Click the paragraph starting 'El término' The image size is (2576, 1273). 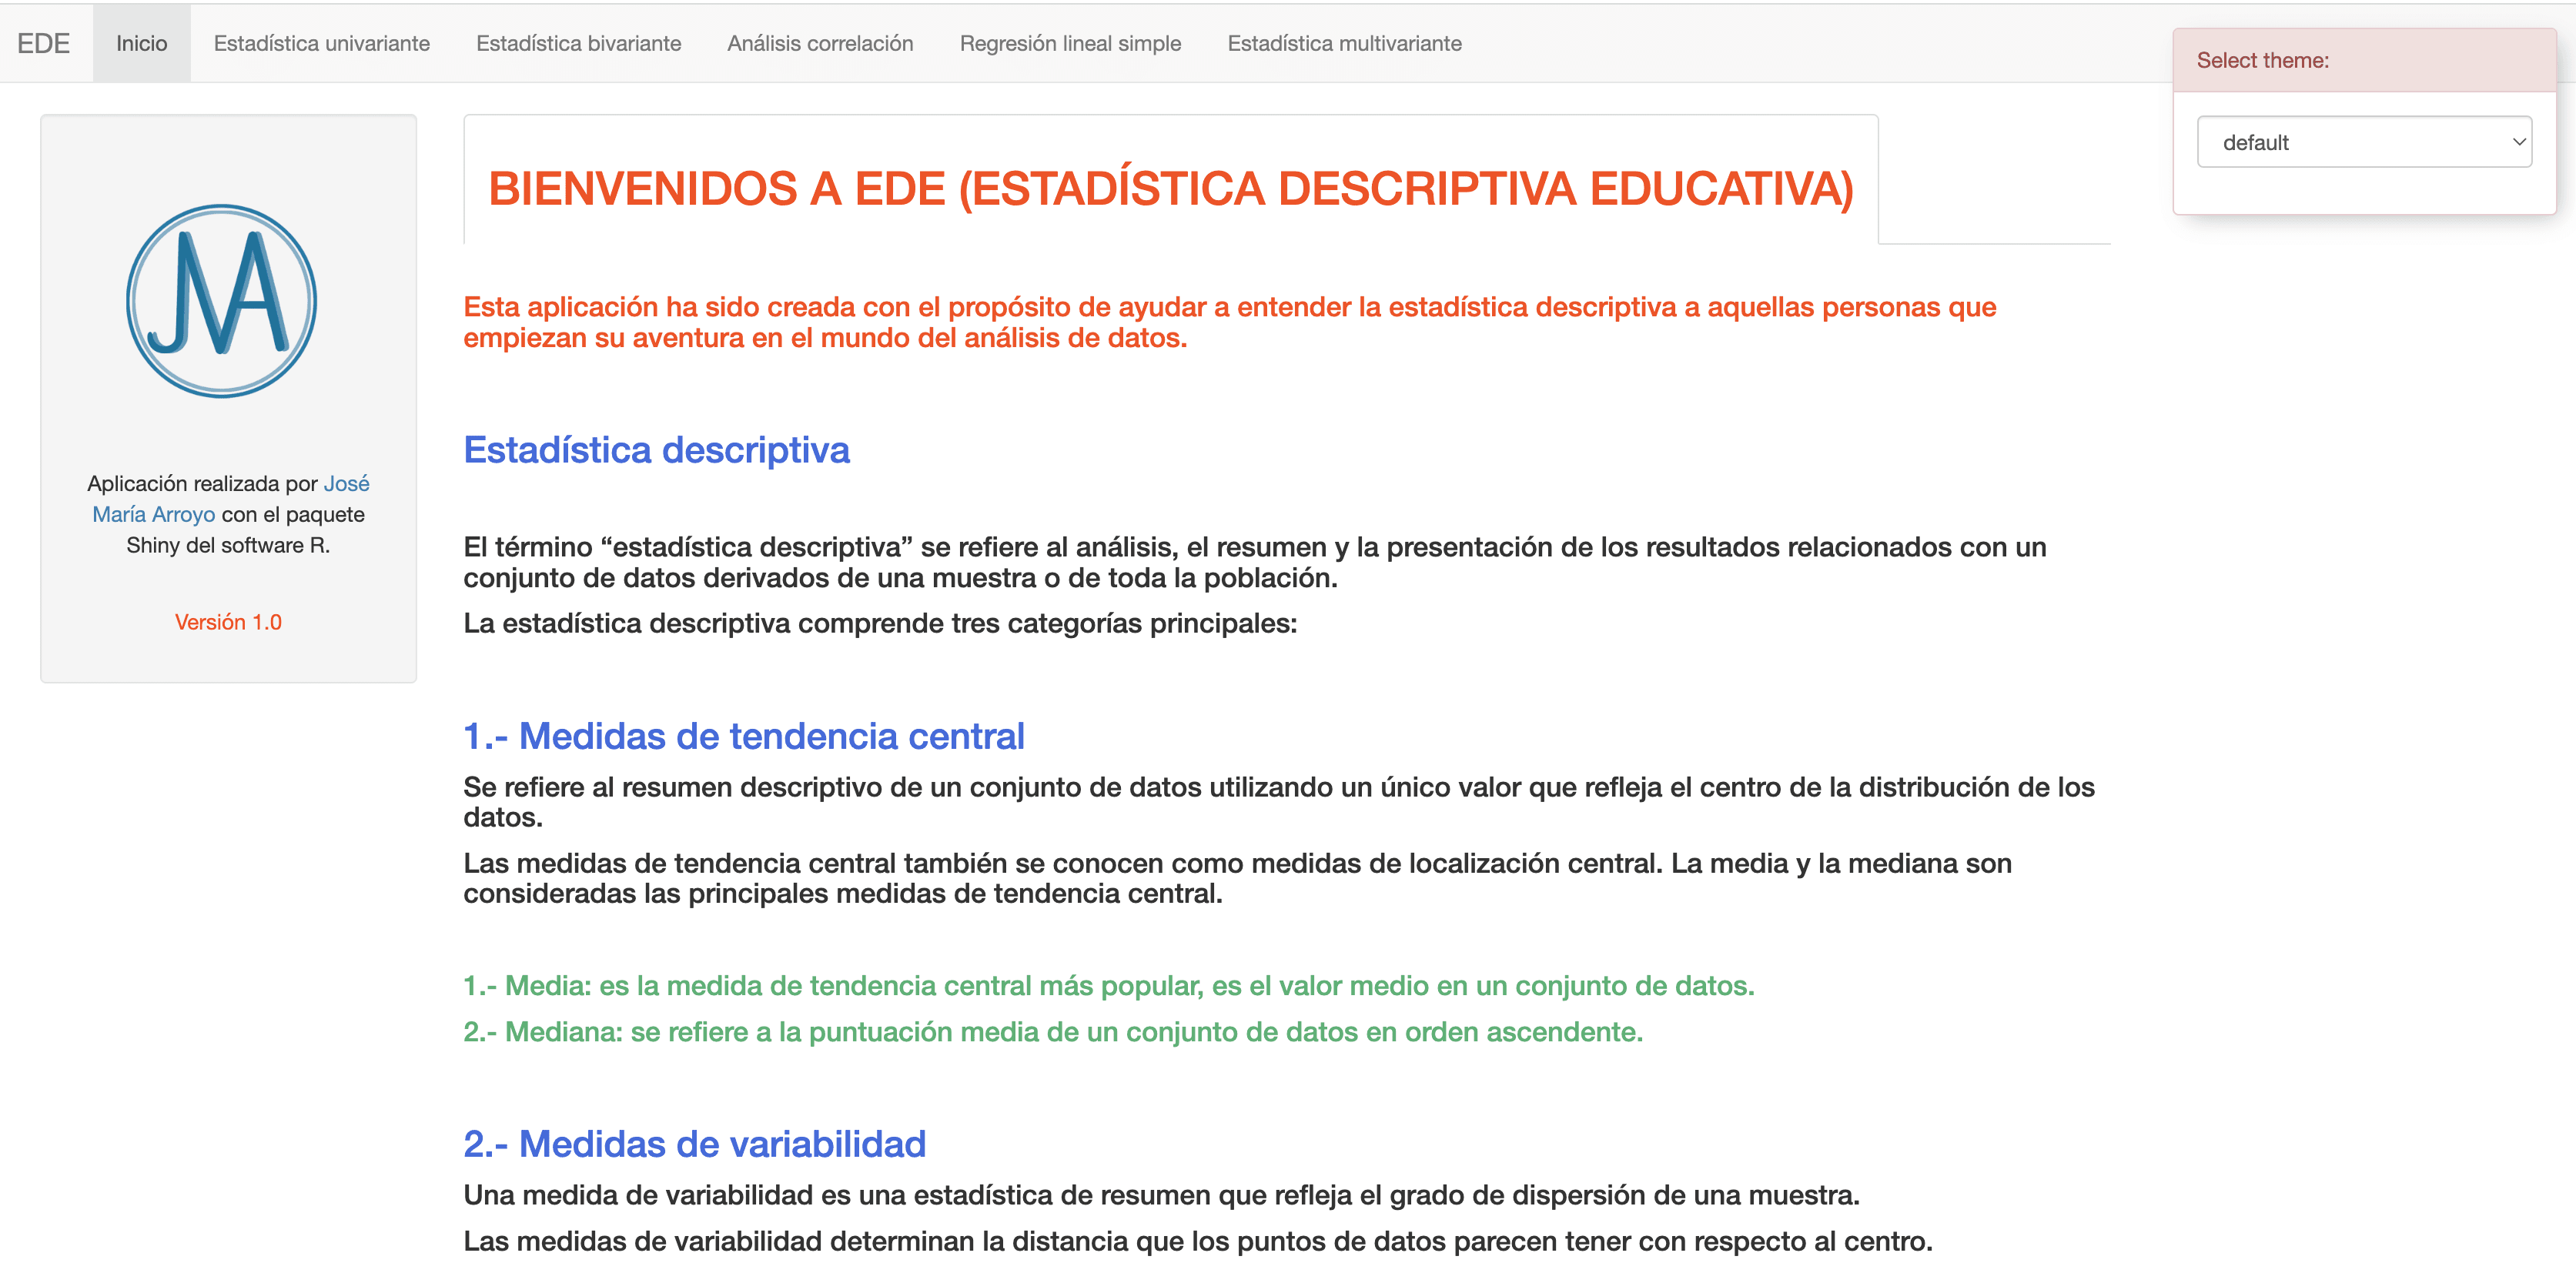(x=1255, y=562)
